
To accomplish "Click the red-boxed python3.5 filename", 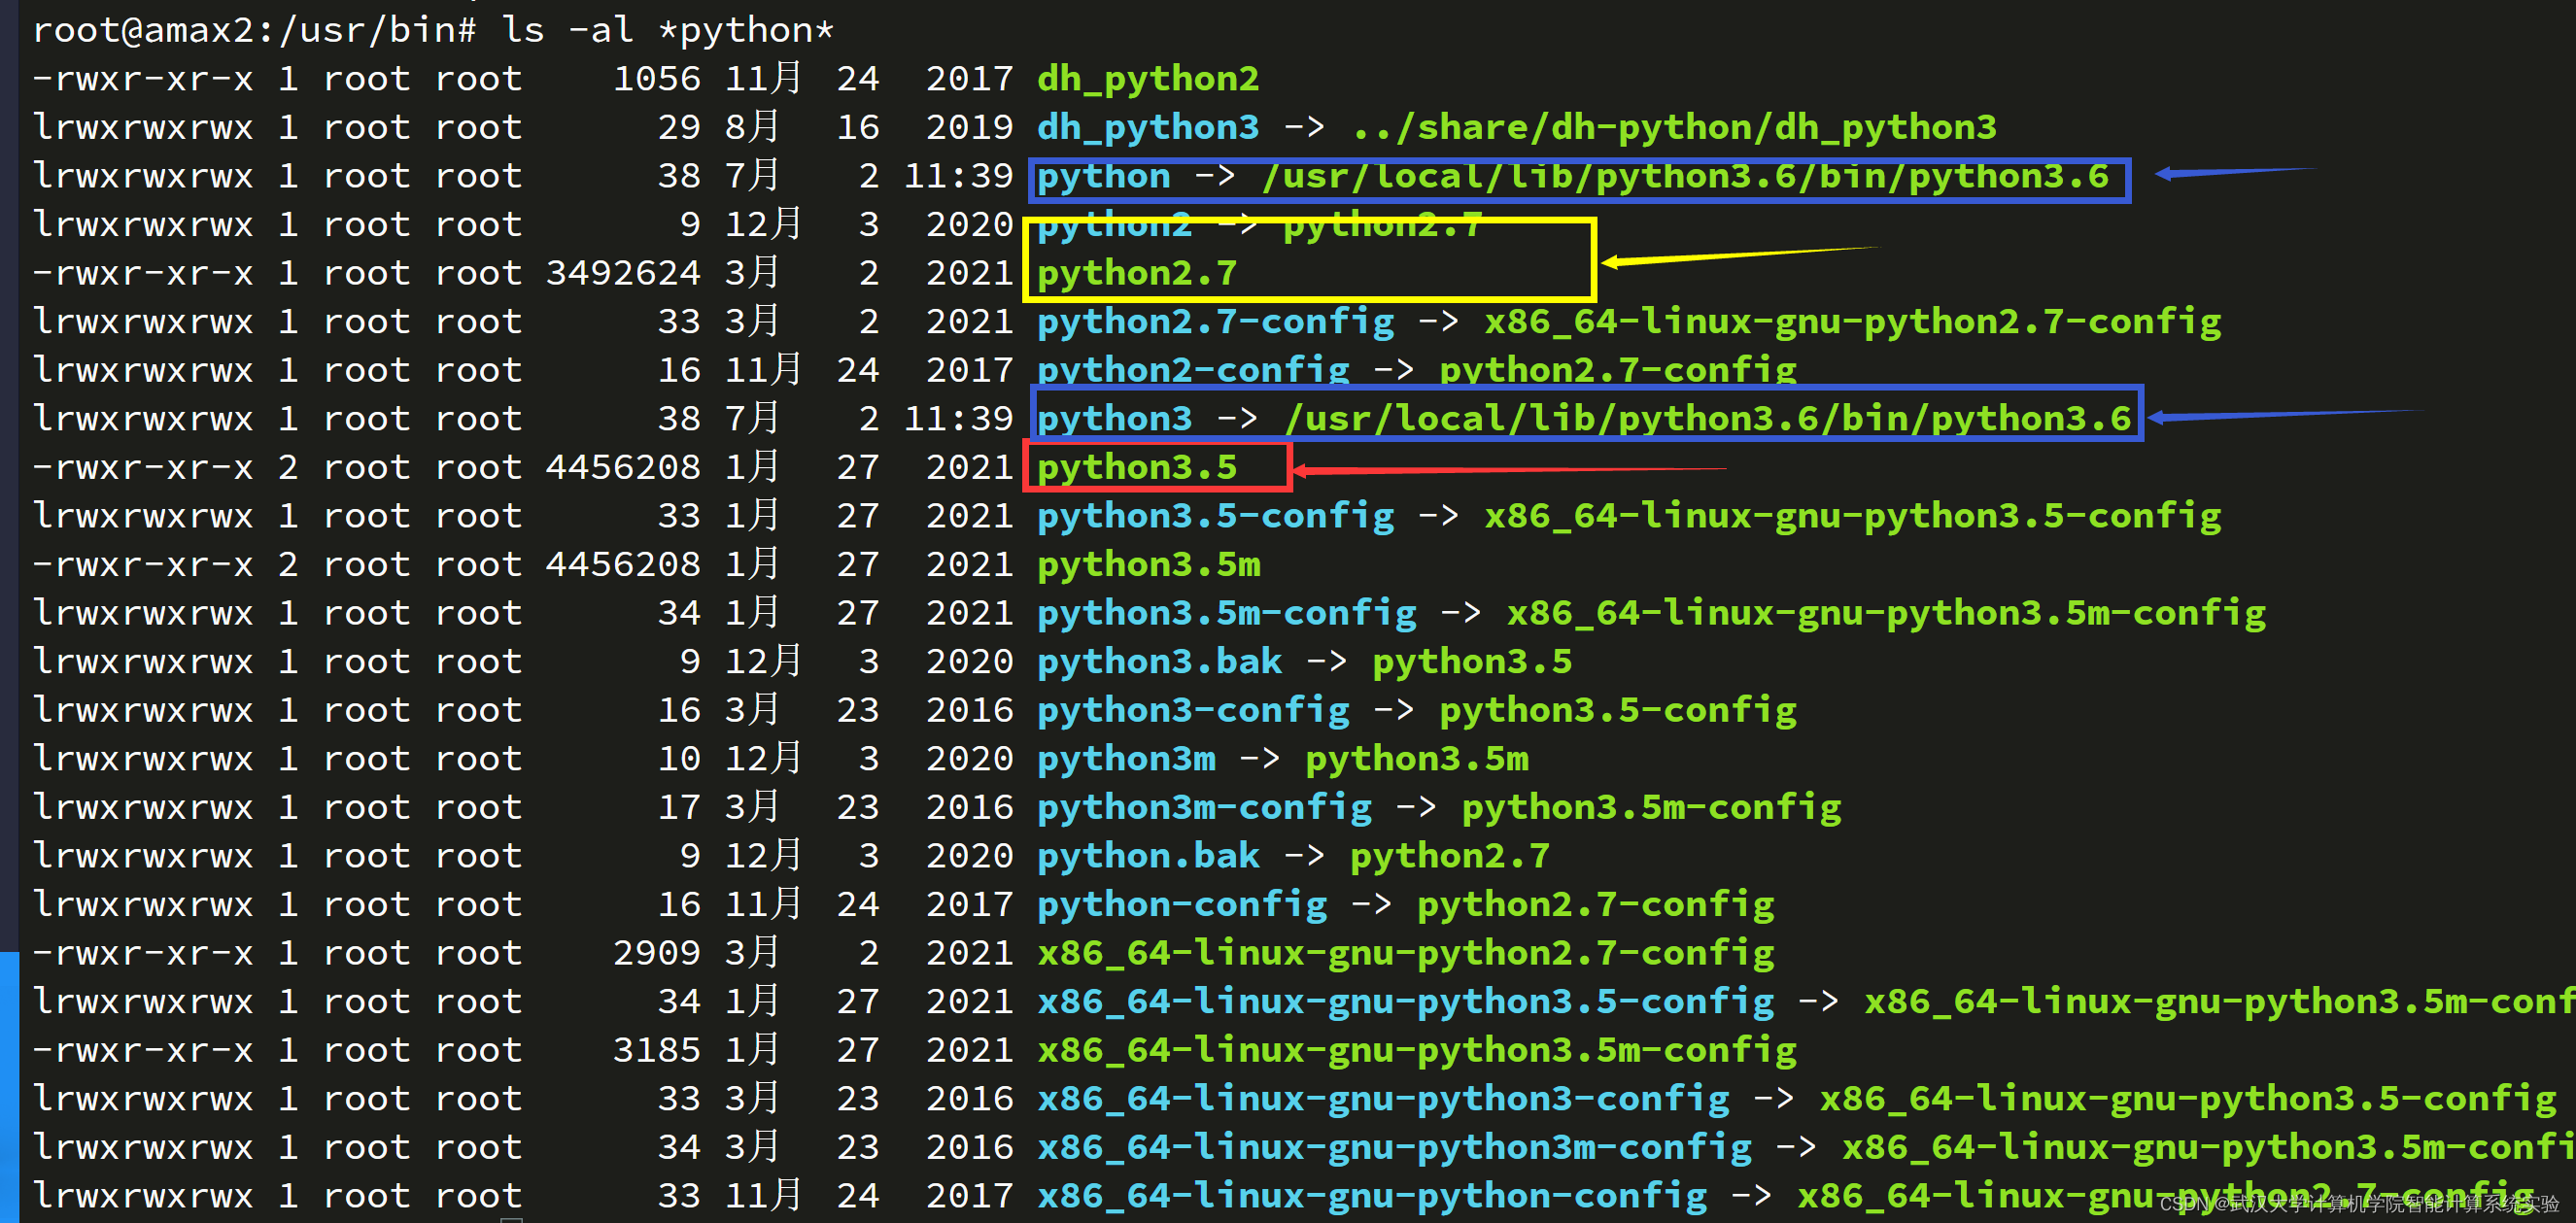I will pos(1137,467).
